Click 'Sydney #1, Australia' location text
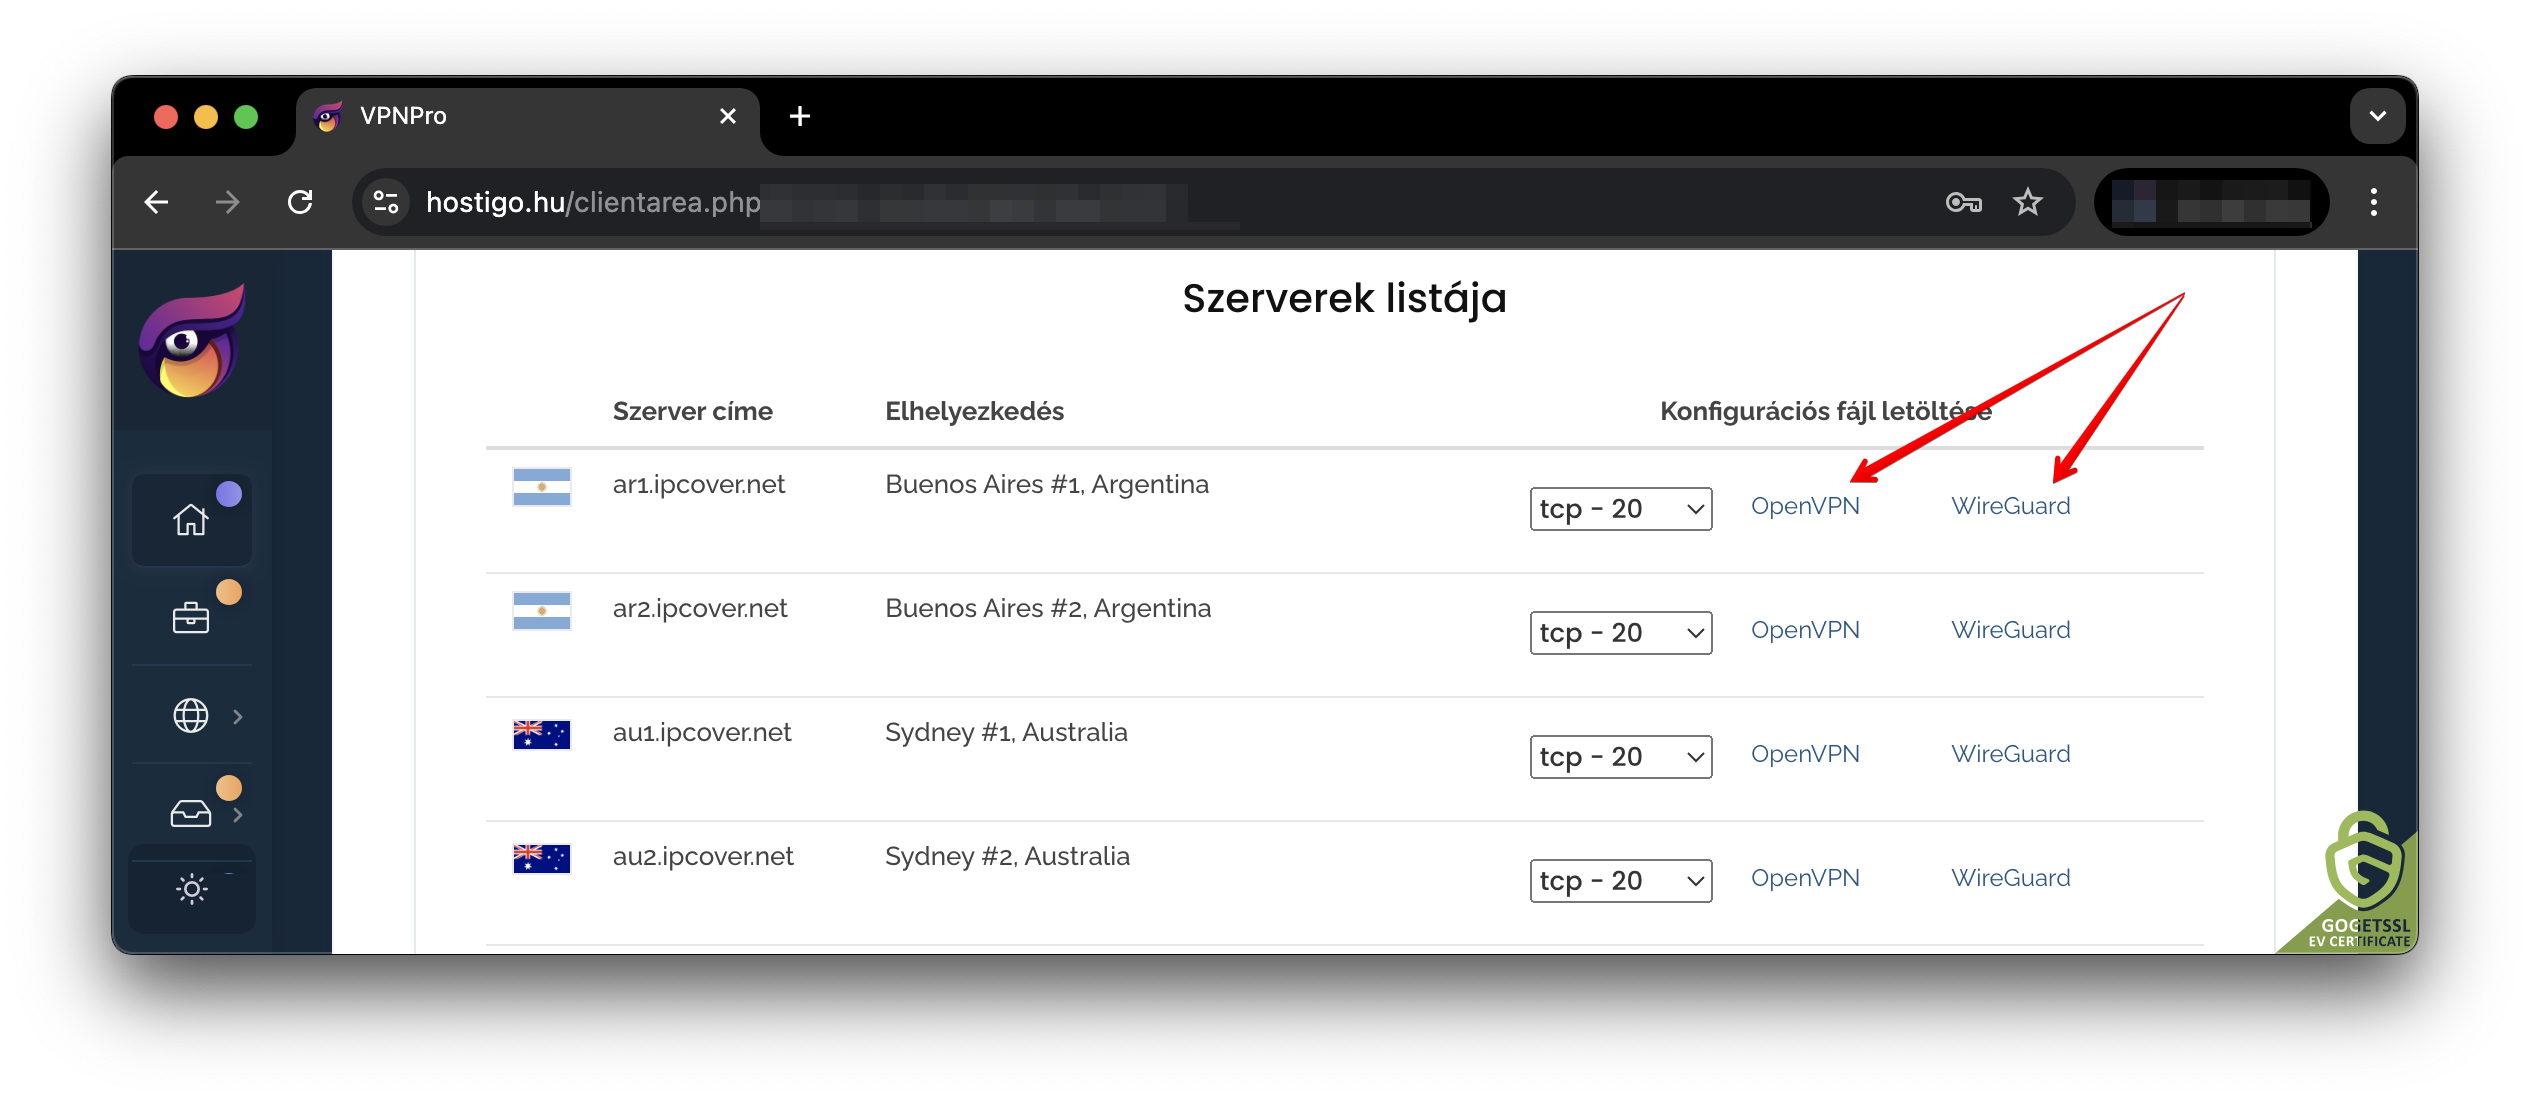This screenshot has height=1102, width=2530. pyautogui.click(x=1006, y=733)
